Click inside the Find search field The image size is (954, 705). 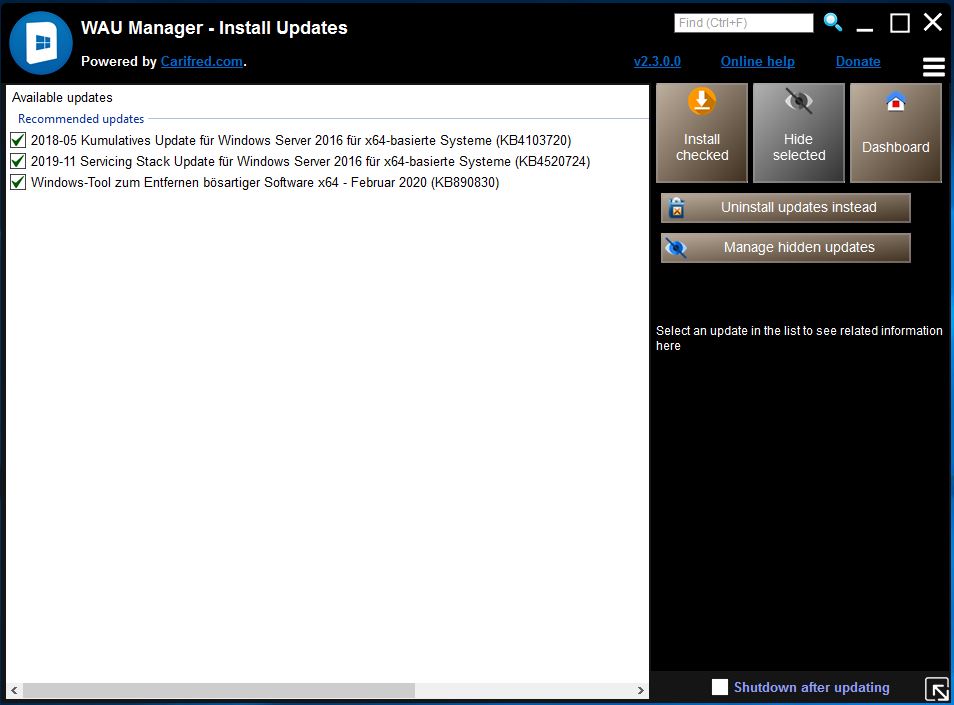coord(744,23)
